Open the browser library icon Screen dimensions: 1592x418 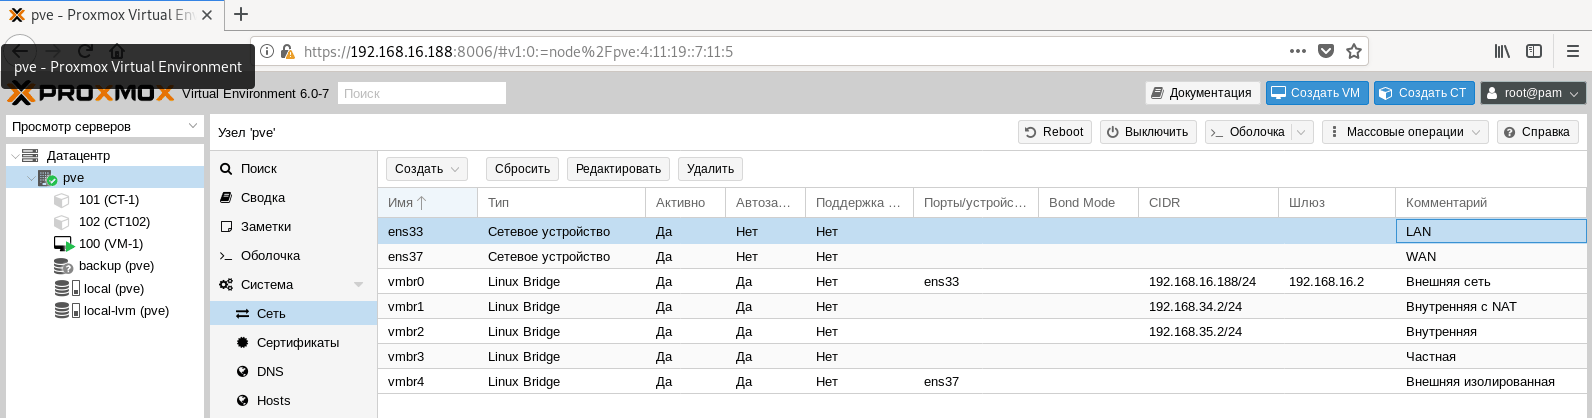point(1502,51)
